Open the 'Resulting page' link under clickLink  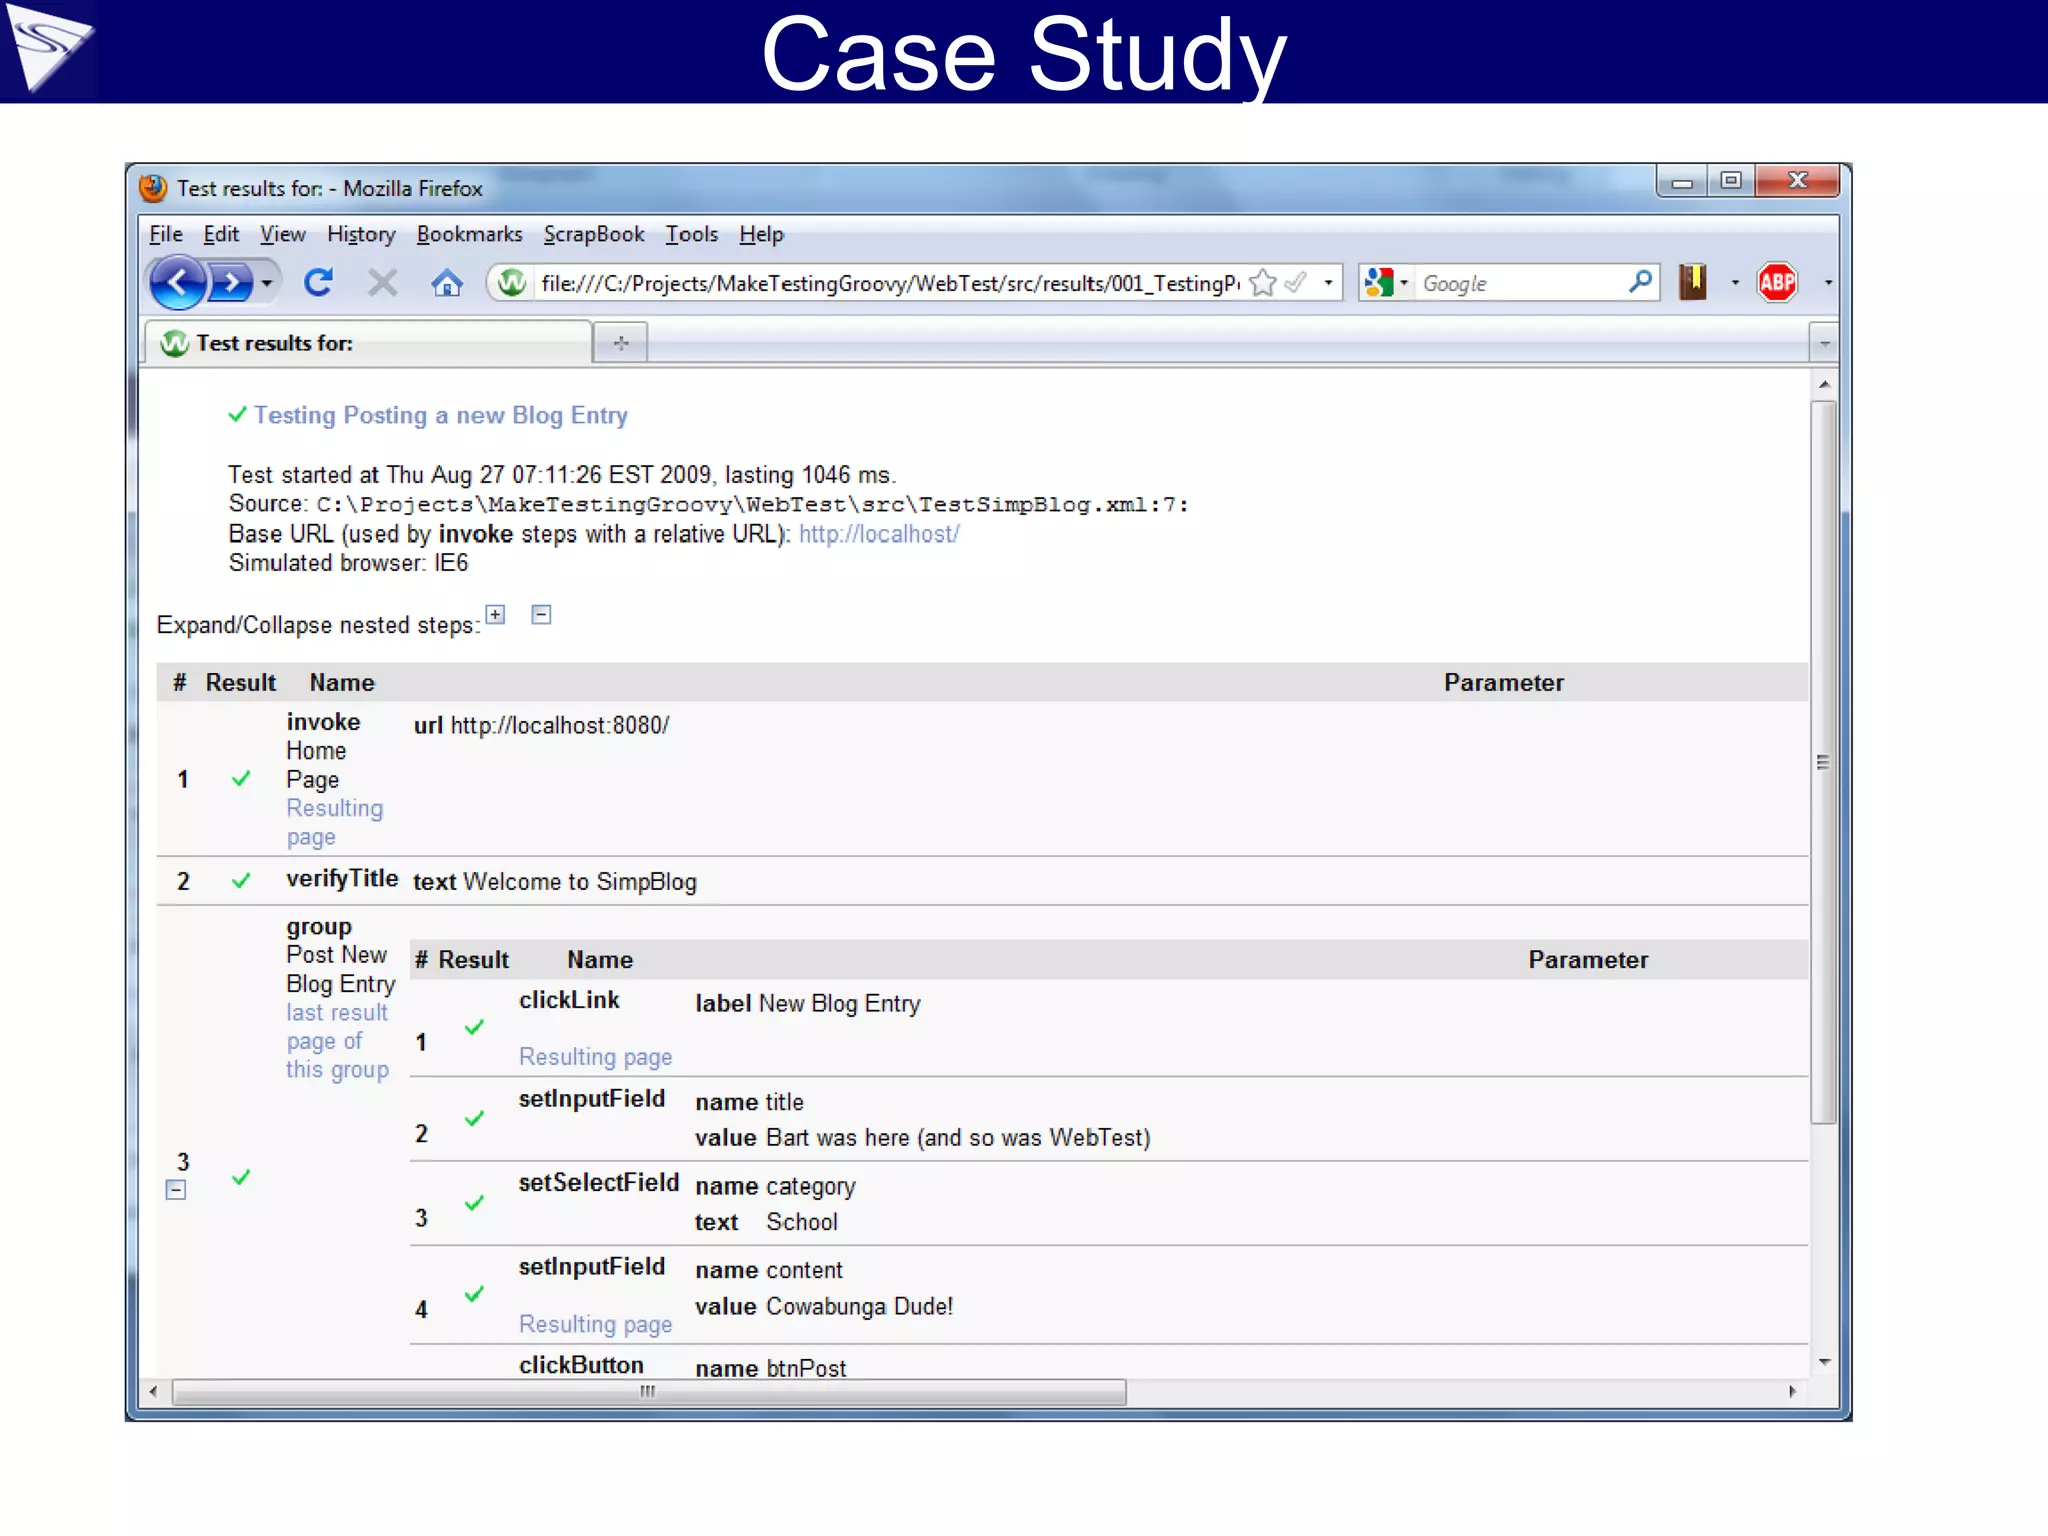pos(595,1057)
